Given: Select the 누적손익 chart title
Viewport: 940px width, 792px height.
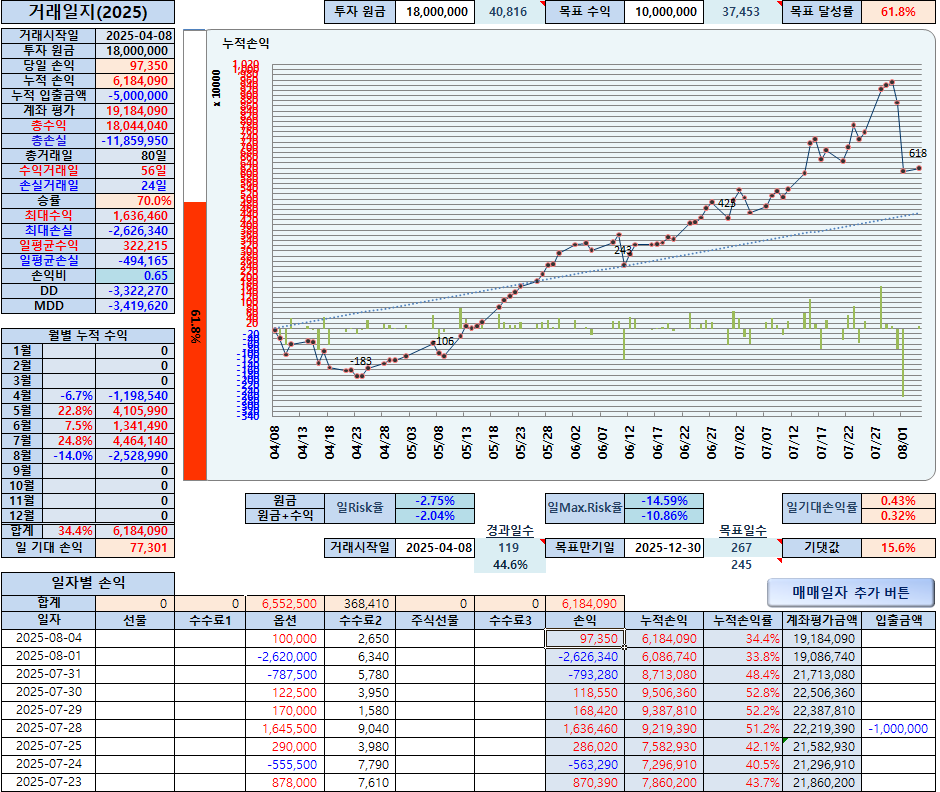Looking at the screenshot, I should pyautogui.click(x=246, y=43).
